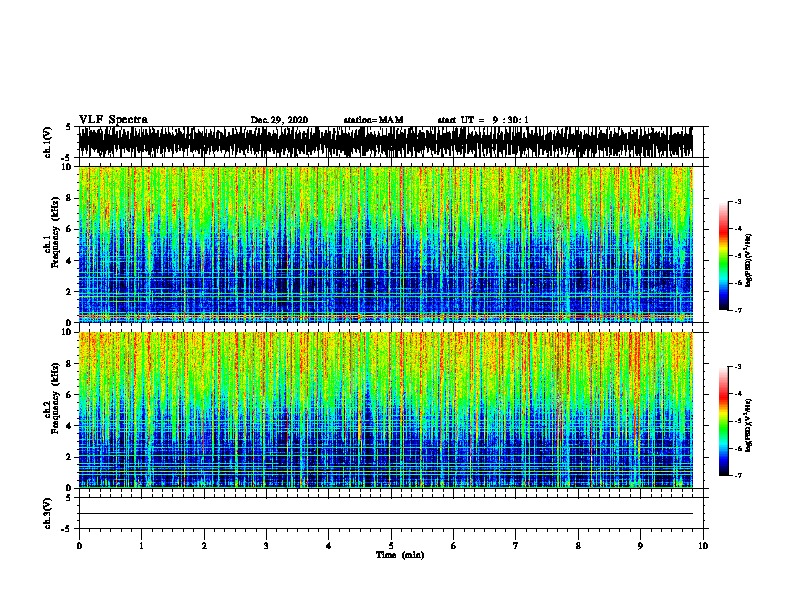Screen dimensions: 792x612
Task: Click the "6" kHz tick on ch.1 frequency axis
Action: tap(70, 229)
